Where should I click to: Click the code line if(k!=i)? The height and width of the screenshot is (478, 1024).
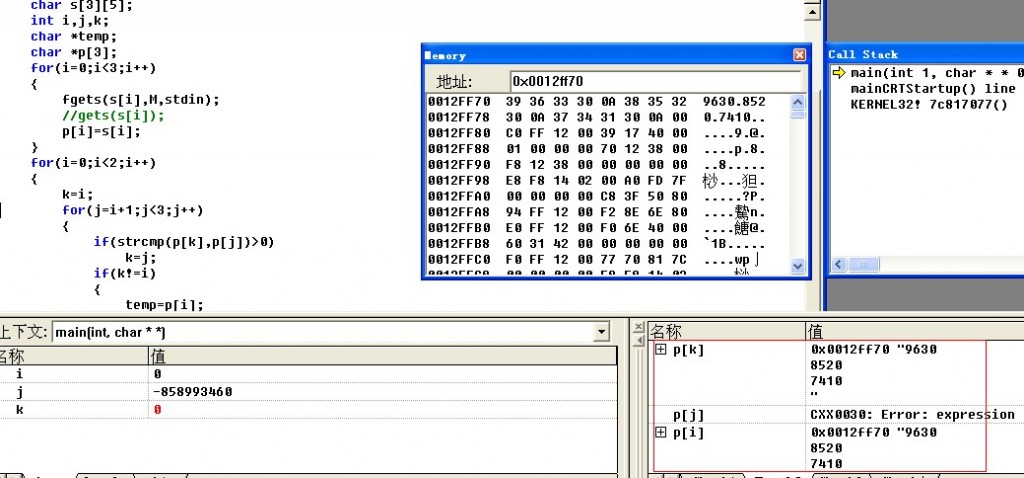click(x=125, y=273)
